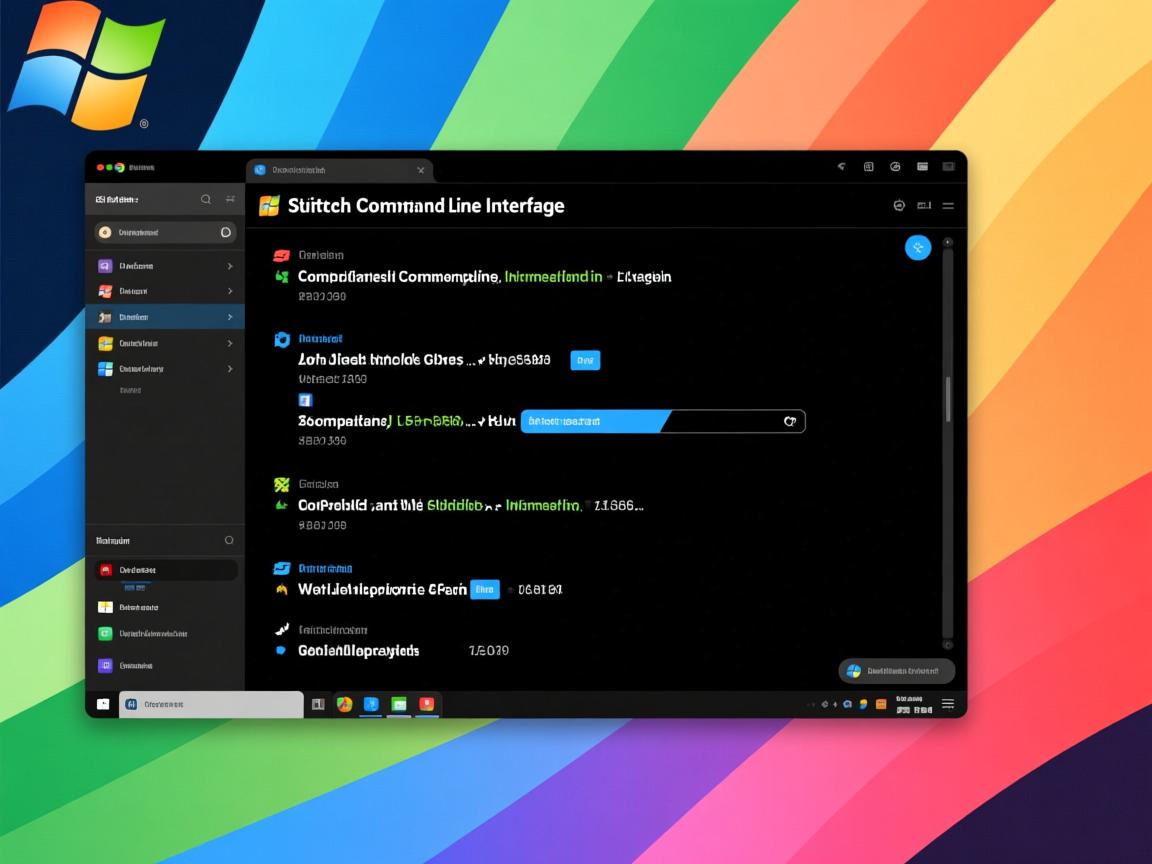The width and height of the screenshot is (1152, 864).
Task: Expand the purple-icon sidebar item chevron
Action: point(230,266)
